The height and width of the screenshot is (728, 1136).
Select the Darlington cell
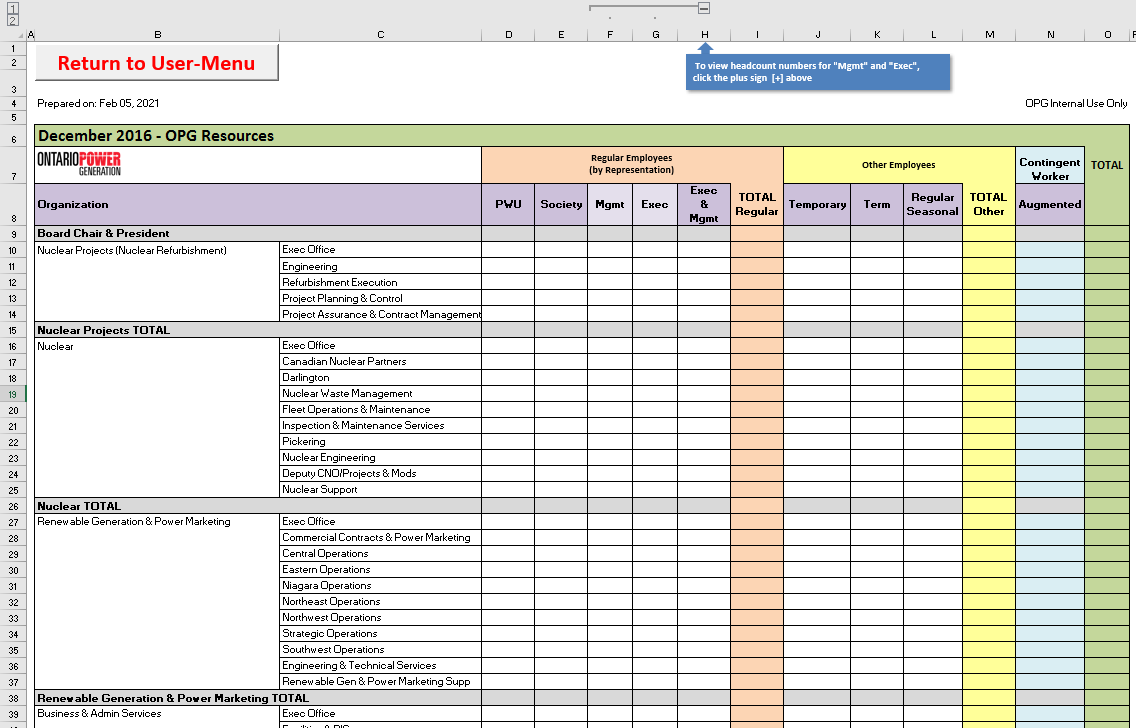(380, 377)
